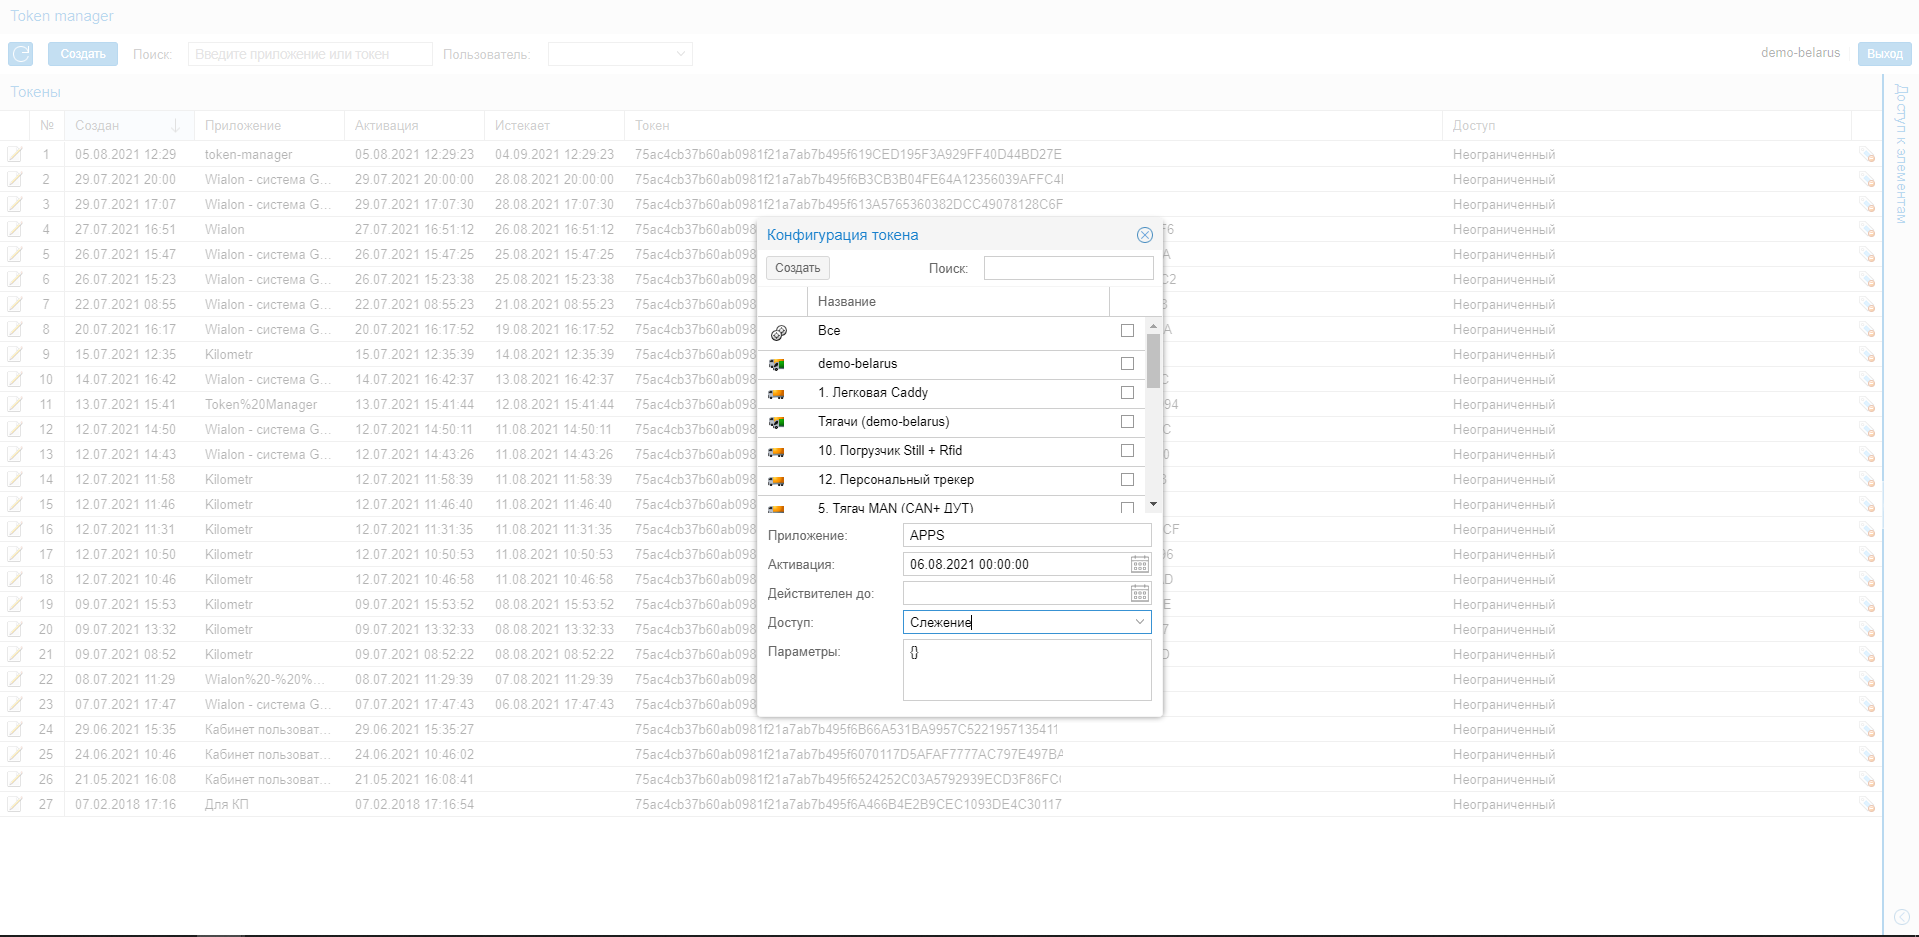Tick checkbox for 1. Легковая Caddy

(x=1127, y=393)
